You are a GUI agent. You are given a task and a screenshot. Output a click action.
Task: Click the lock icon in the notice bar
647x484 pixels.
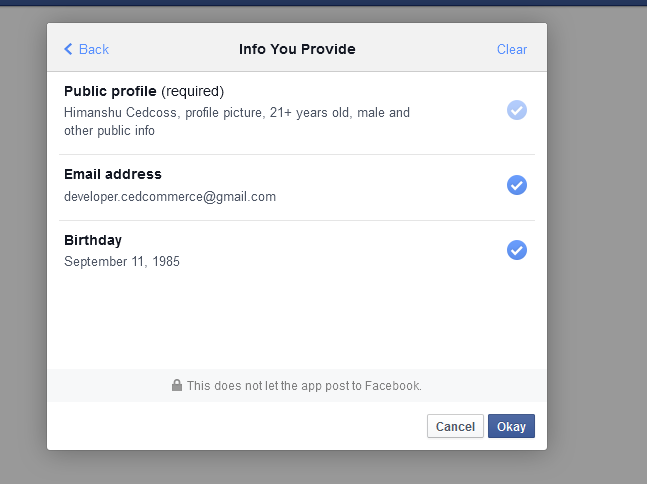[x=177, y=385]
